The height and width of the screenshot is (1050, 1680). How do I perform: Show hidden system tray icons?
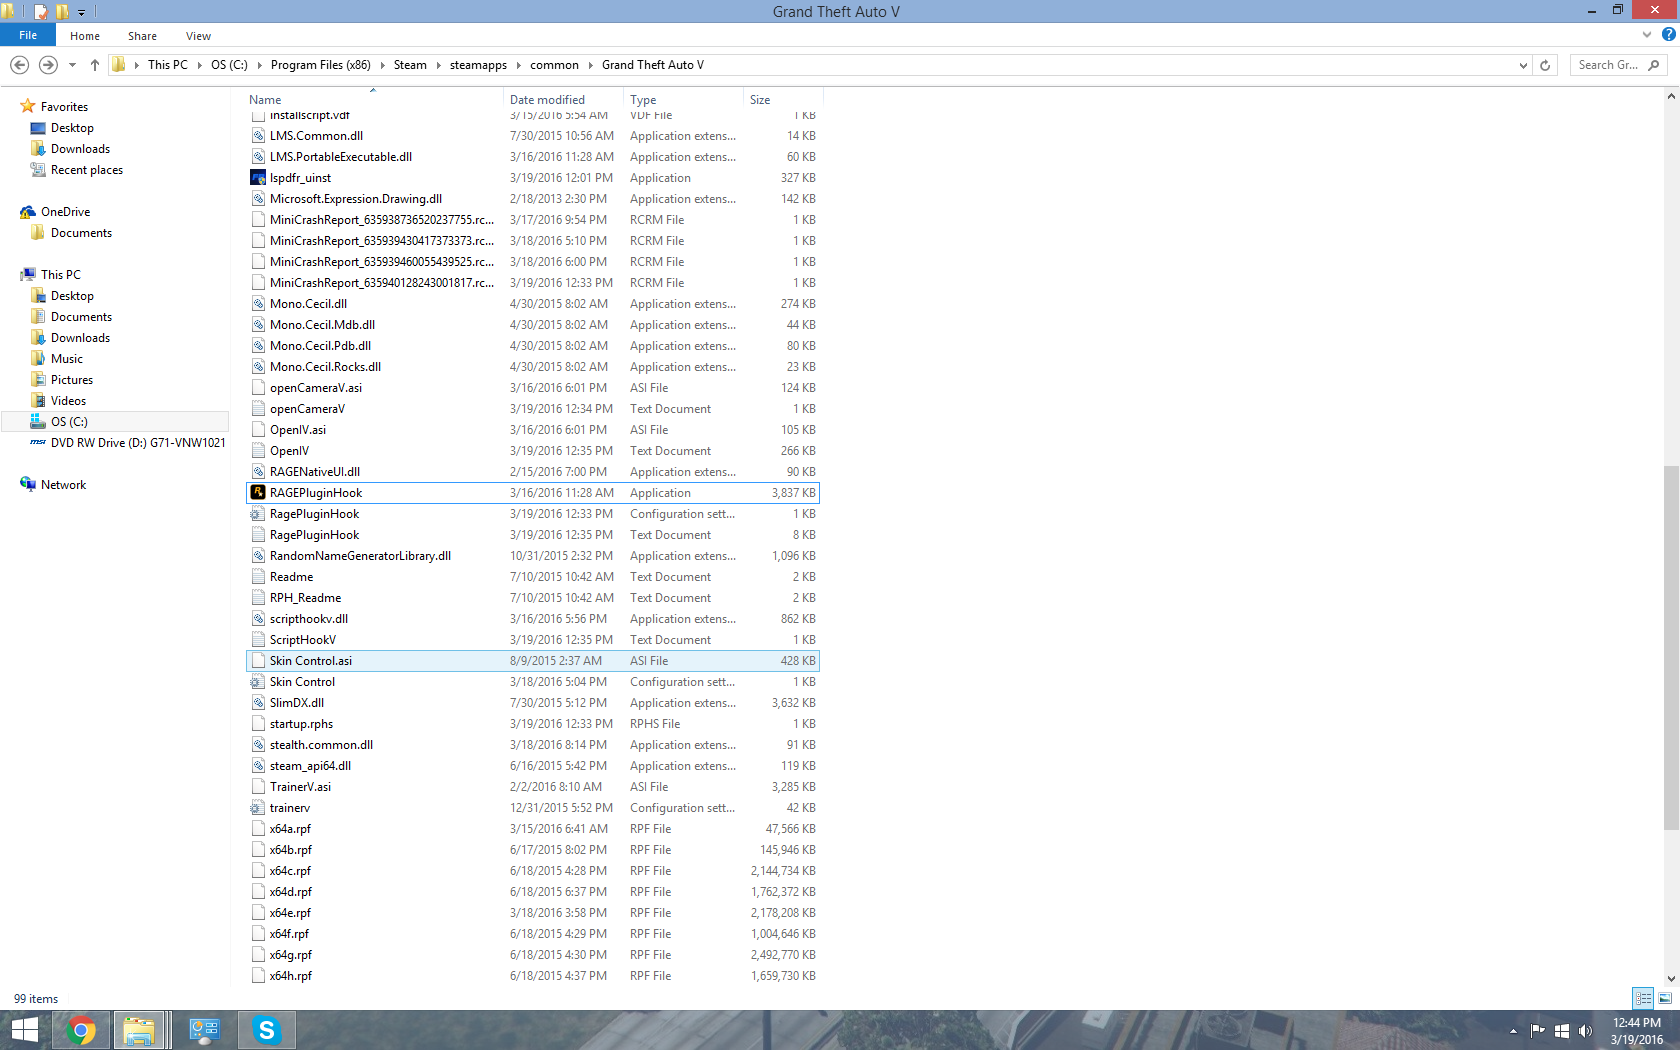click(1513, 1031)
